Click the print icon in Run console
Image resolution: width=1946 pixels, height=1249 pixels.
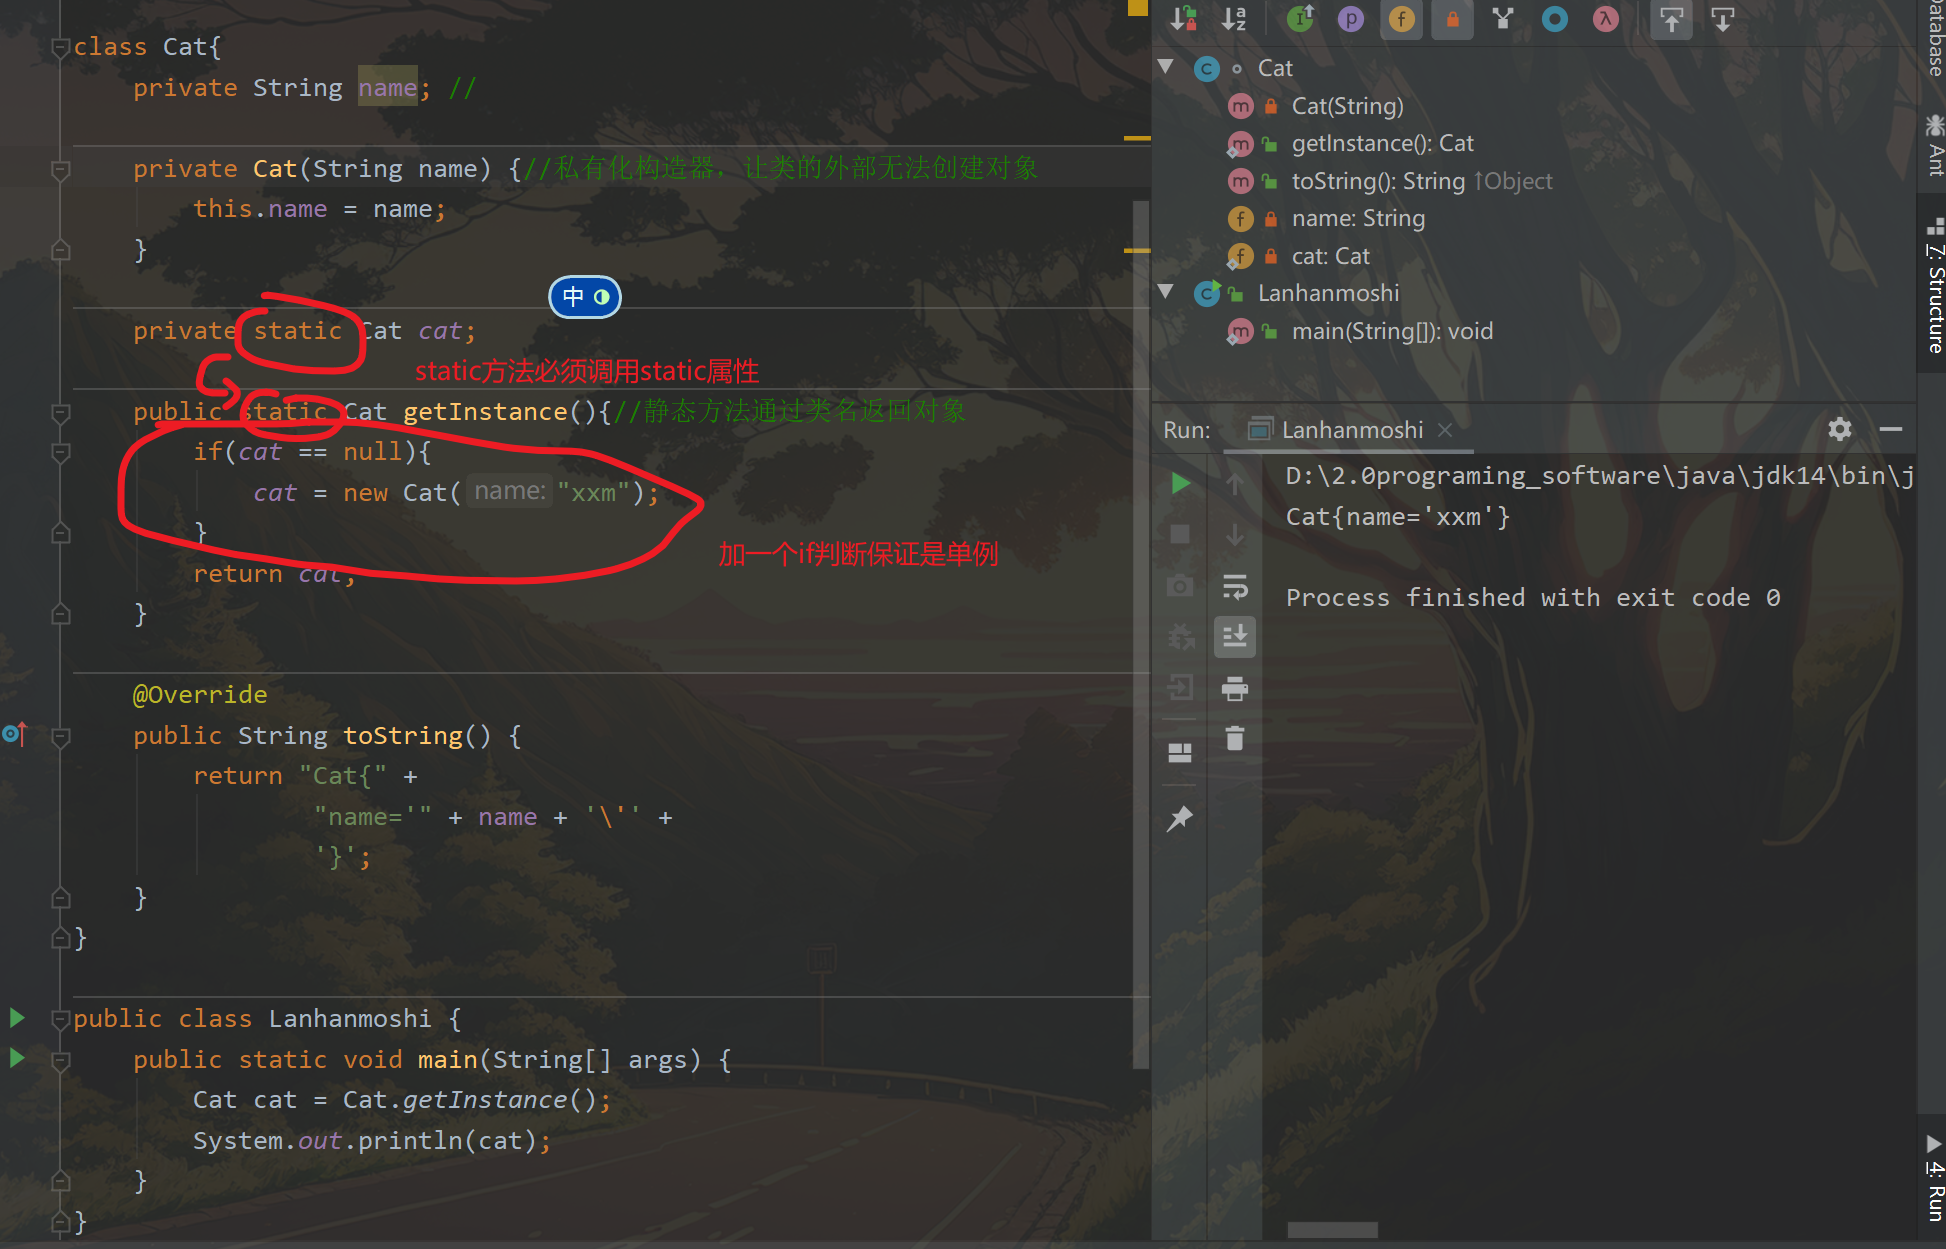pyautogui.click(x=1235, y=688)
